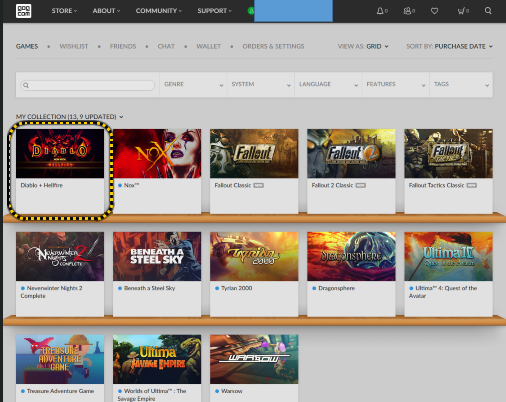The width and height of the screenshot is (506, 402).
Task: Open the VIEW AS: GRID dropdown
Action: pos(363,46)
